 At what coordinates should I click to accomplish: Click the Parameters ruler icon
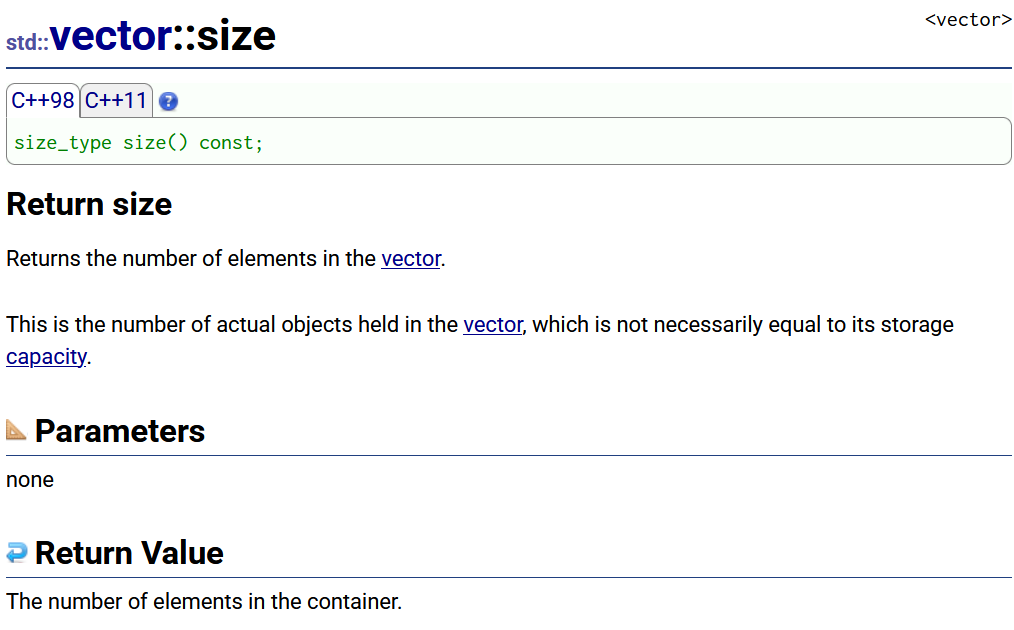pyautogui.click(x=16, y=429)
